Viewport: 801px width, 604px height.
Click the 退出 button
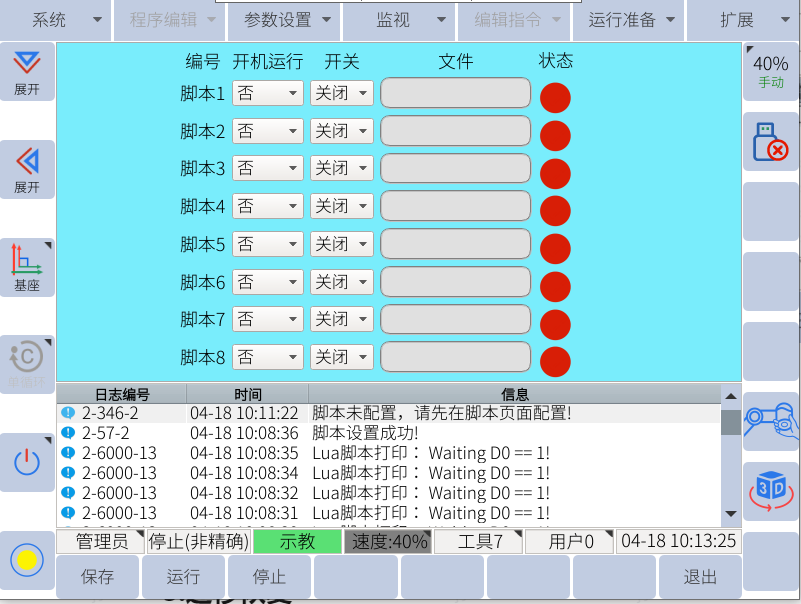click(700, 577)
